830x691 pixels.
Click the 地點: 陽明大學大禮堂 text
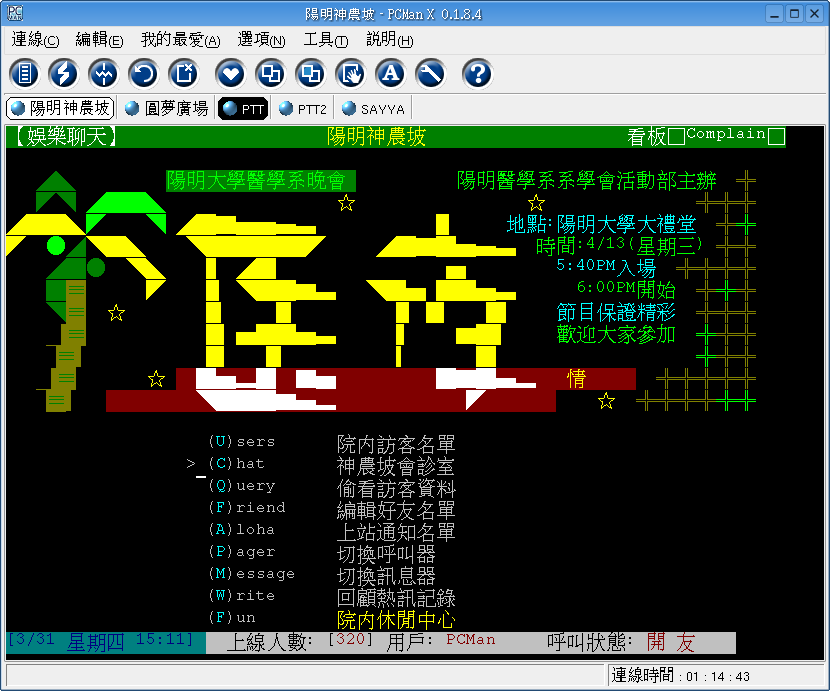(601, 225)
